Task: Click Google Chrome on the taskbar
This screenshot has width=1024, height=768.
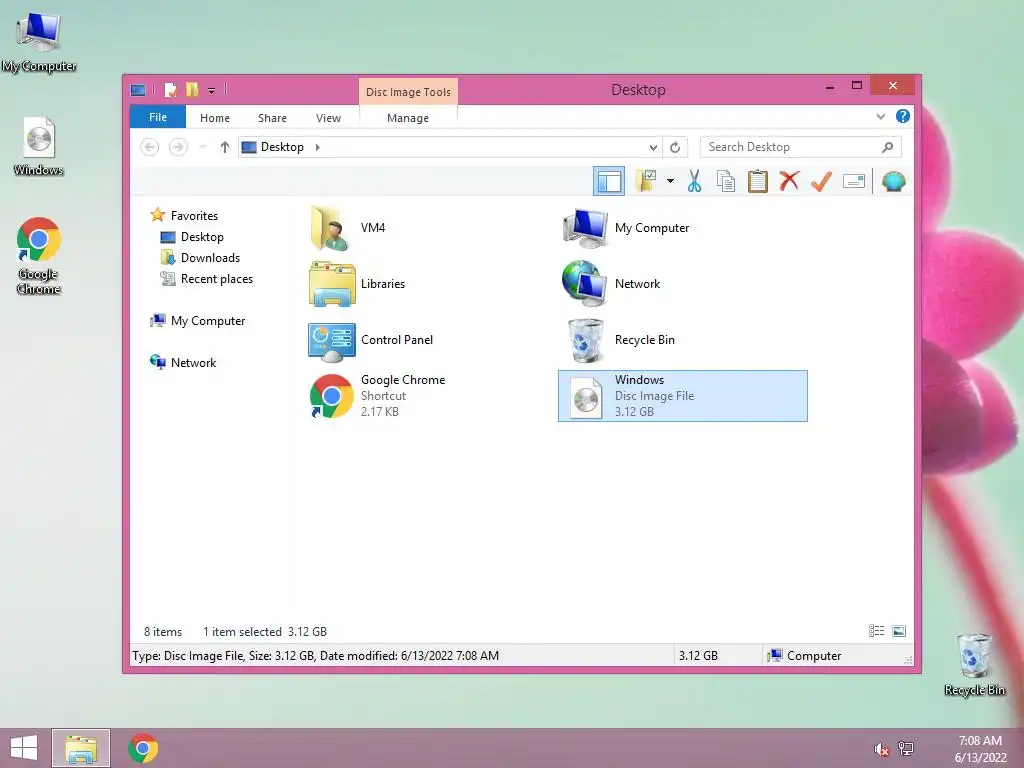Action: [x=143, y=748]
